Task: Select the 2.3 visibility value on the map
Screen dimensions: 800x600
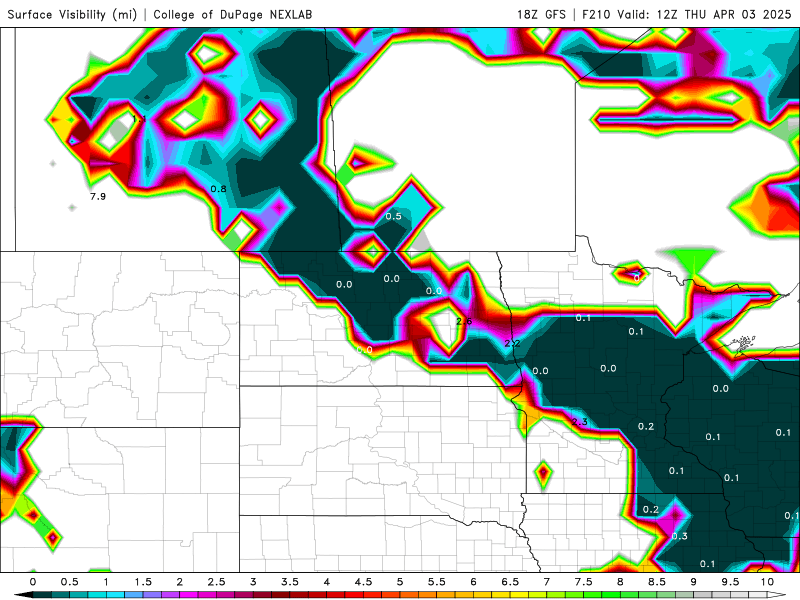Action: point(580,422)
